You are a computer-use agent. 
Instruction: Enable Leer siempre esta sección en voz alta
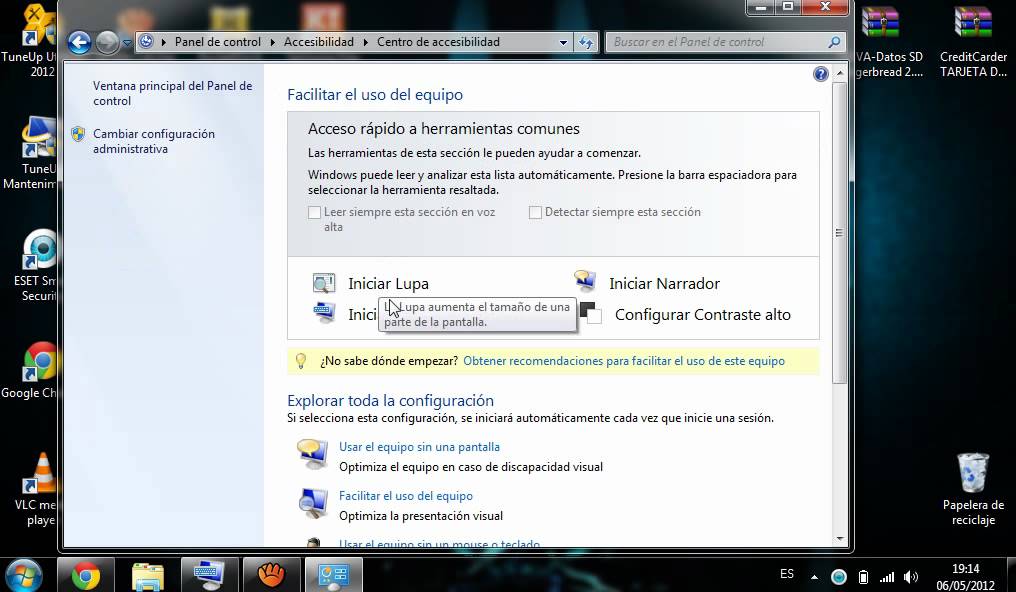coord(314,211)
